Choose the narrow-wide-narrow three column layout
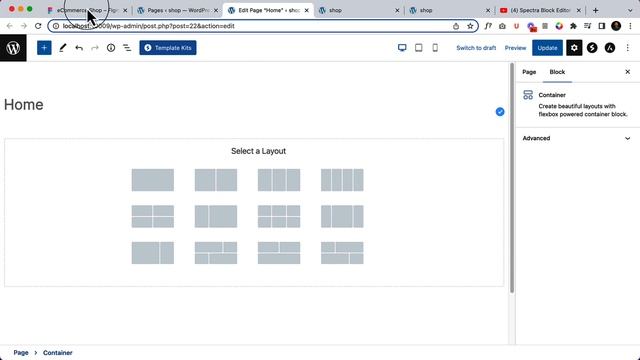The image size is (640, 360). point(342,216)
